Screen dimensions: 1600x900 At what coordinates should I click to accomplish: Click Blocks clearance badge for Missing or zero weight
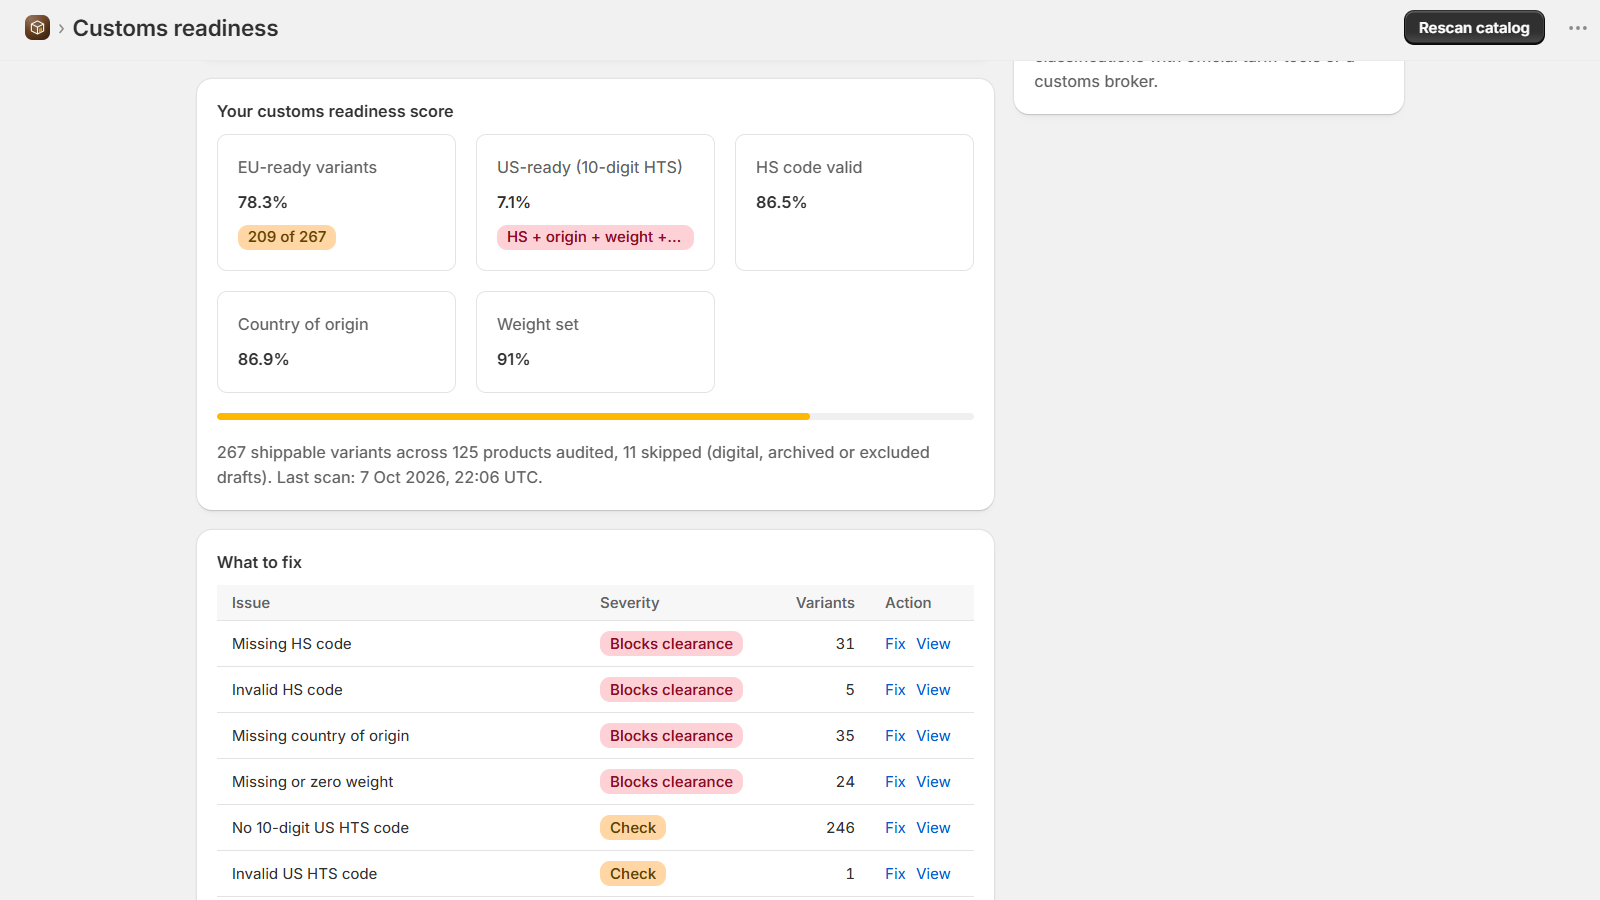click(x=671, y=782)
